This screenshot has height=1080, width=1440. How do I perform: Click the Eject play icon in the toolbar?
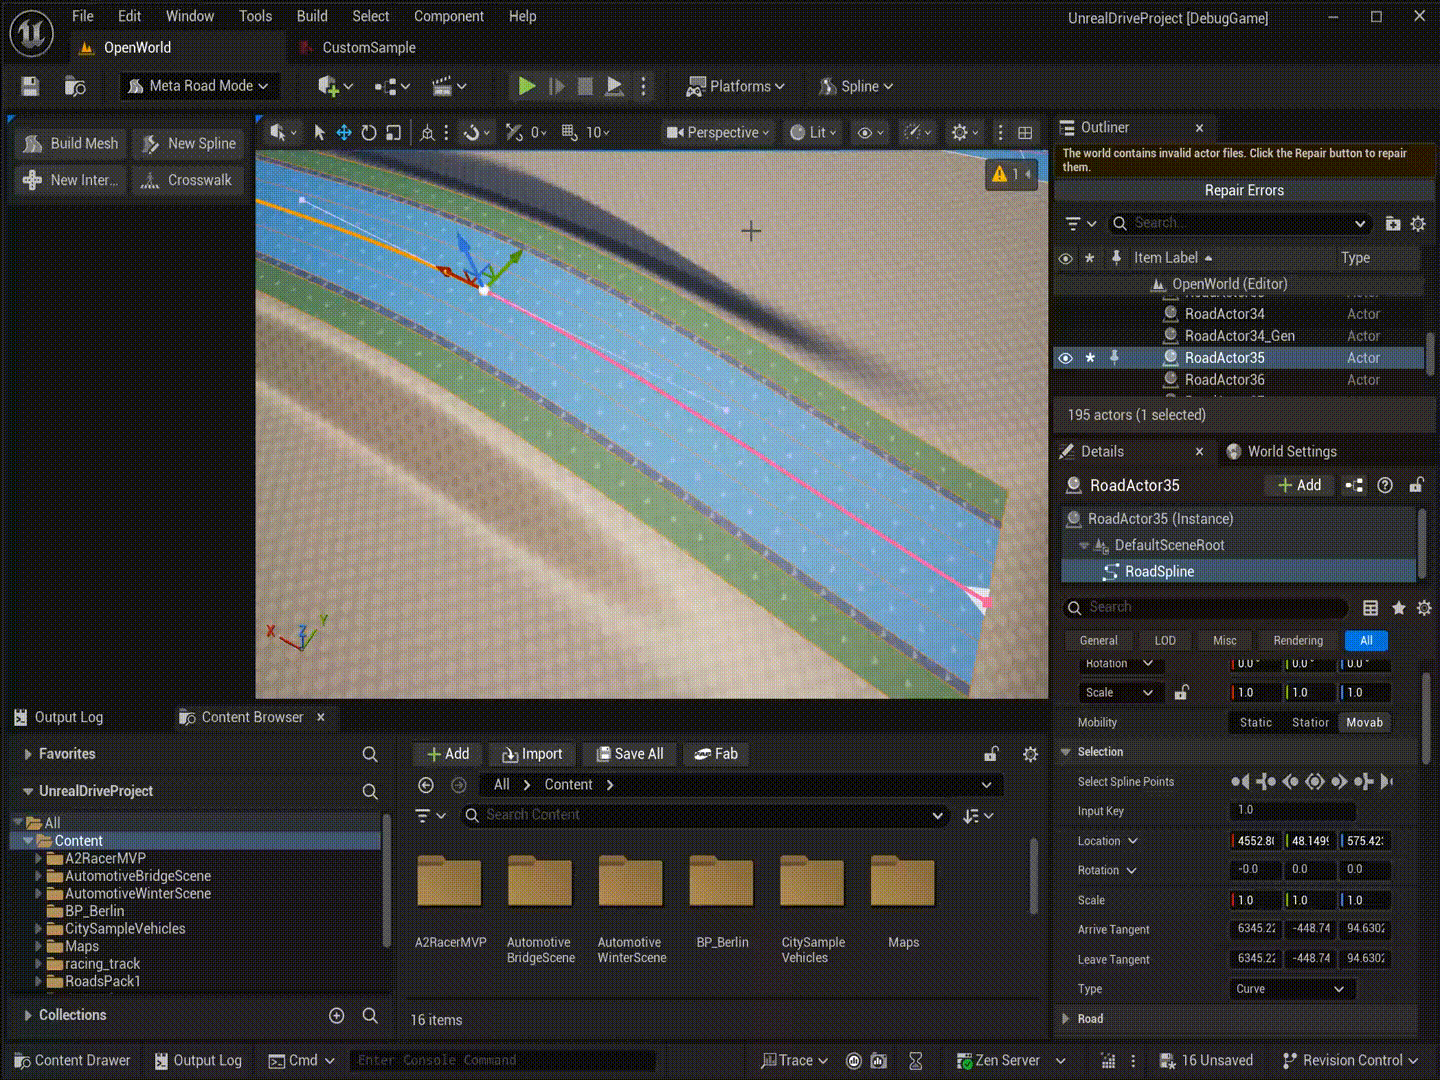(x=615, y=87)
